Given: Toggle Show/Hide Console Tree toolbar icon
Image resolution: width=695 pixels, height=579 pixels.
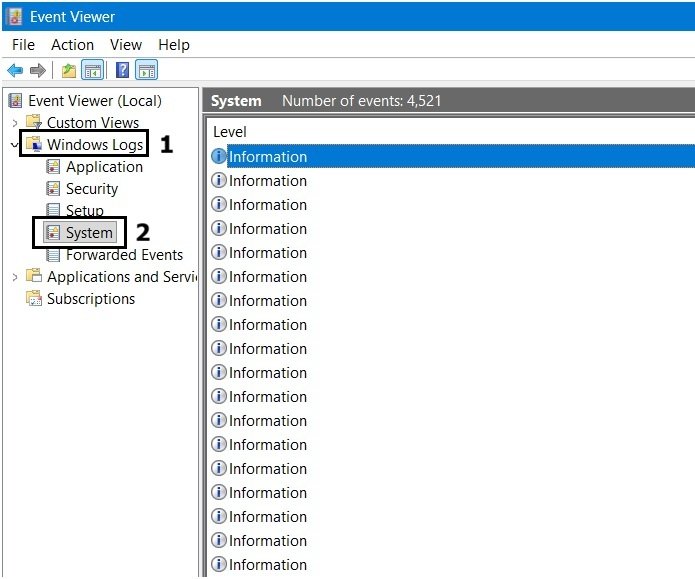Looking at the screenshot, I should [x=93, y=70].
